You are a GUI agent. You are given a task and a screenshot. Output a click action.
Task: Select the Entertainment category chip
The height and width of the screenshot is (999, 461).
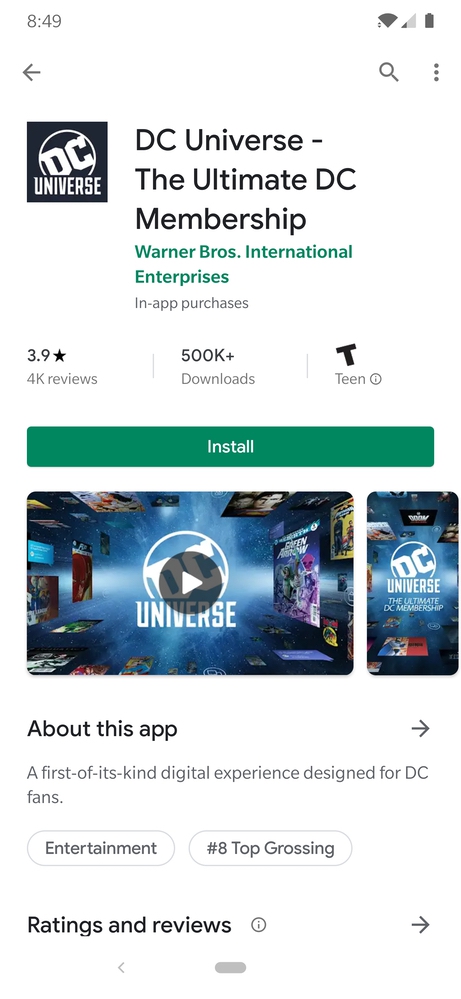pyautogui.click(x=101, y=848)
